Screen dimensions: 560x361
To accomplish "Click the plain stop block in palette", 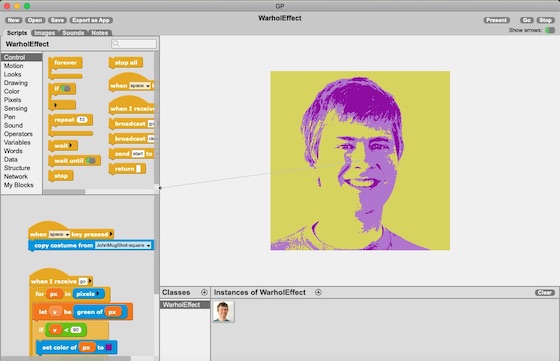I will (61, 176).
